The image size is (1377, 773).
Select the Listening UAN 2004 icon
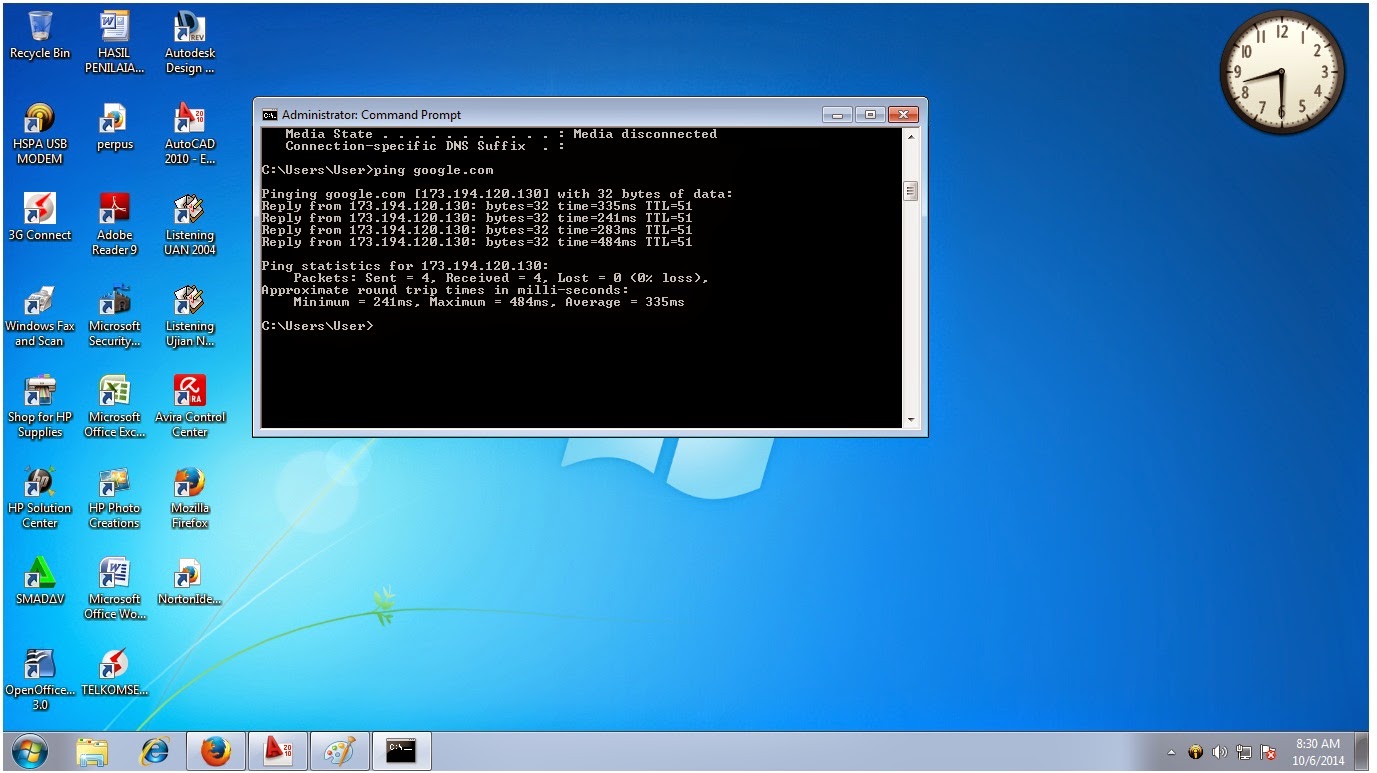[x=189, y=225]
